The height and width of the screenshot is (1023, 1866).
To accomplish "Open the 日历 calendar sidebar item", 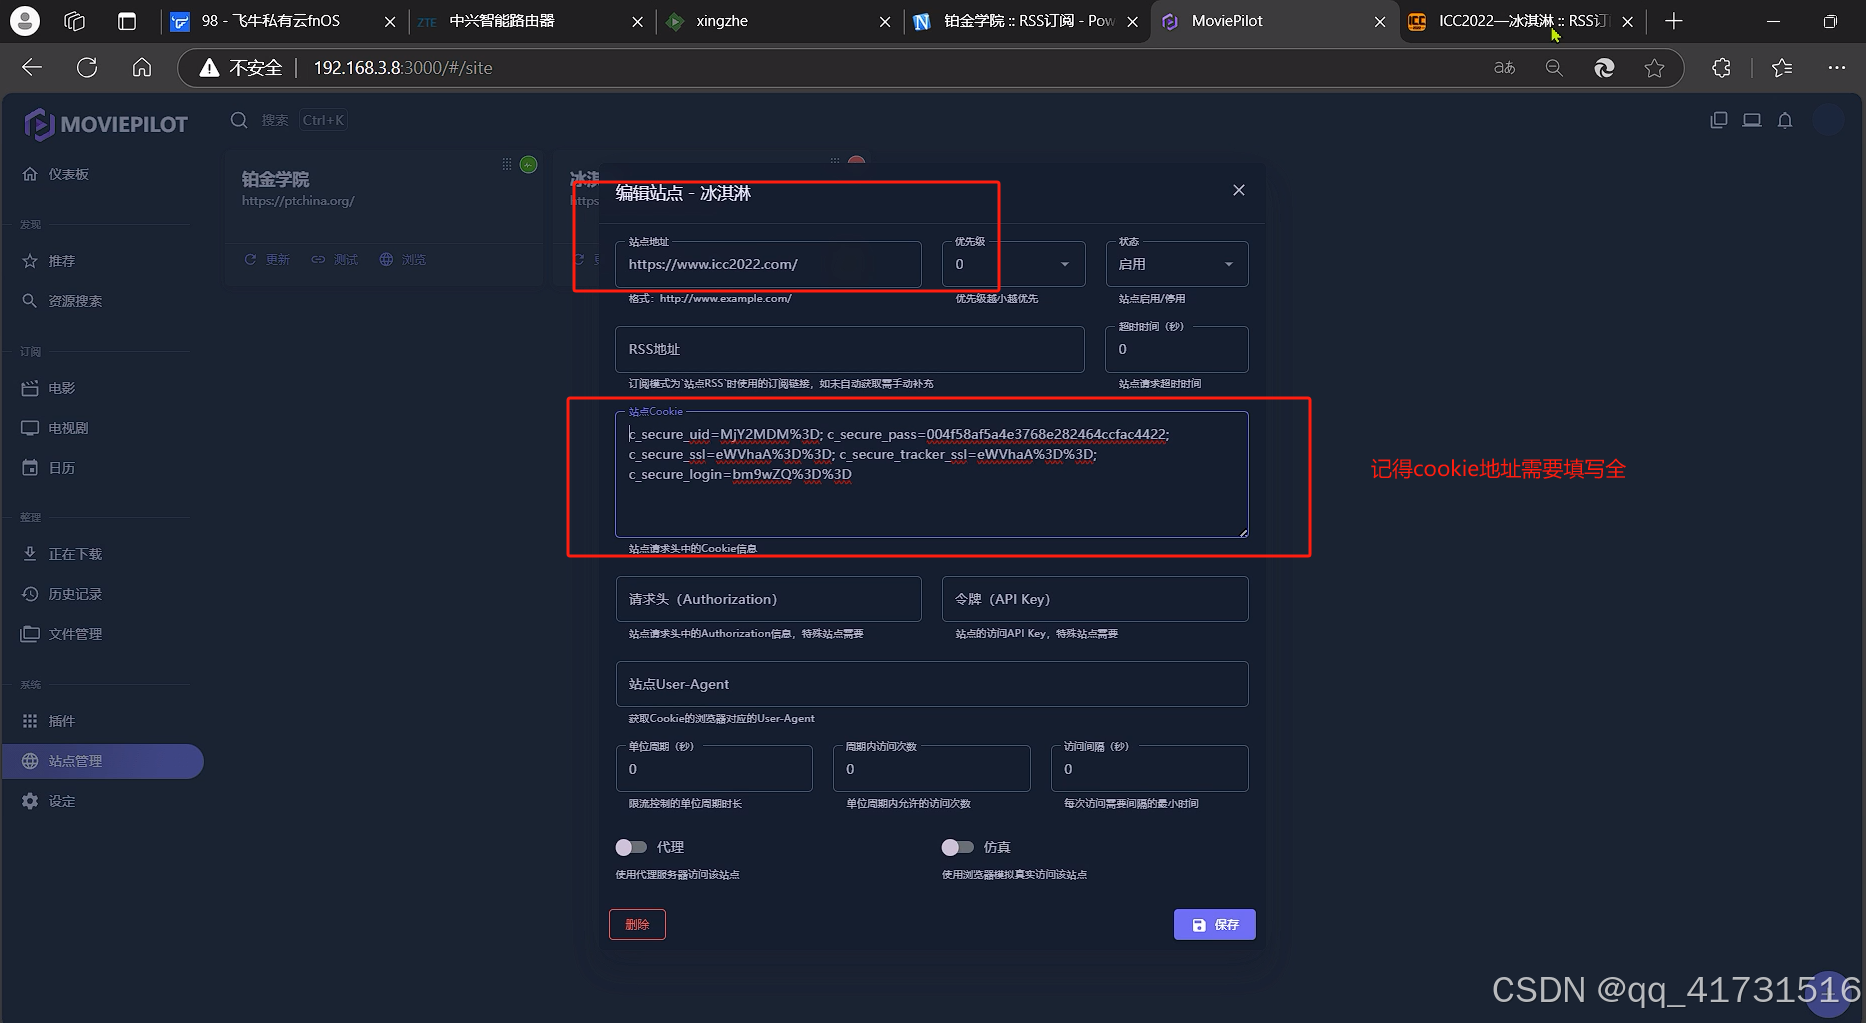I will [x=49, y=468].
